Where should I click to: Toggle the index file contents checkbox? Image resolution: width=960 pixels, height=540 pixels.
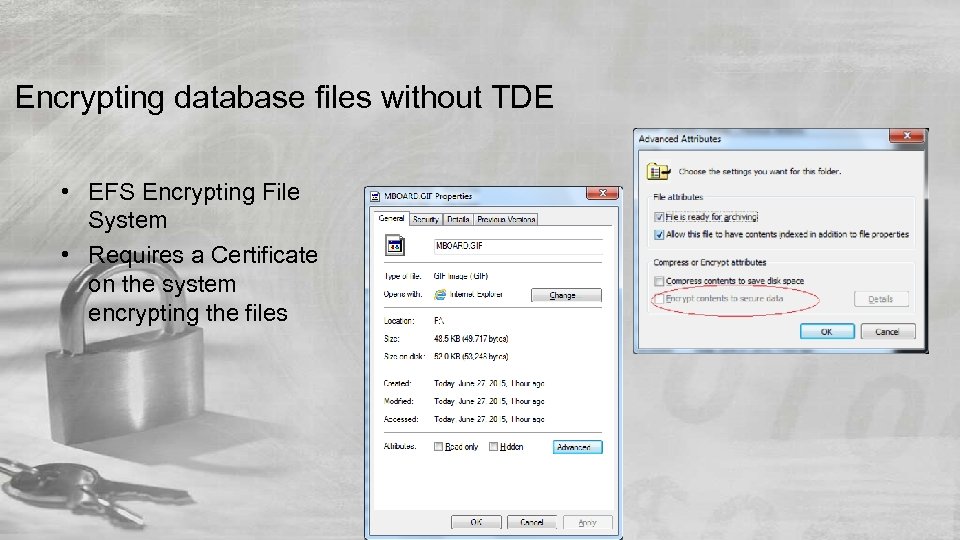pyautogui.click(x=659, y=234)
